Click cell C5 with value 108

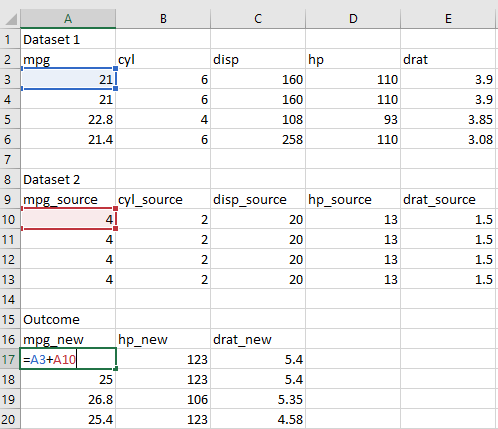(x=258, y=119)
